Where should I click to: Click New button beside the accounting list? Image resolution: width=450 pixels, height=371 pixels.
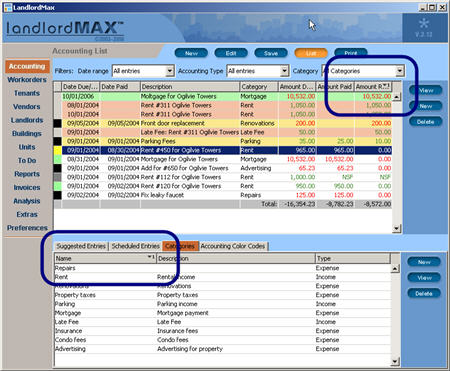tap(426, 106)
